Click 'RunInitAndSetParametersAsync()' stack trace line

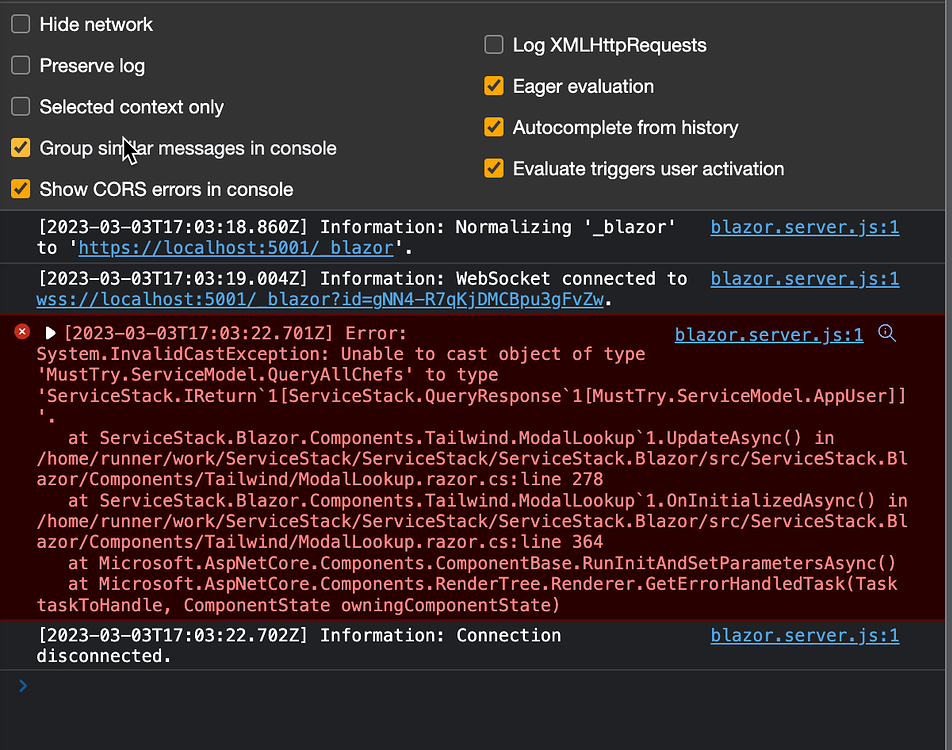(482, 563)
